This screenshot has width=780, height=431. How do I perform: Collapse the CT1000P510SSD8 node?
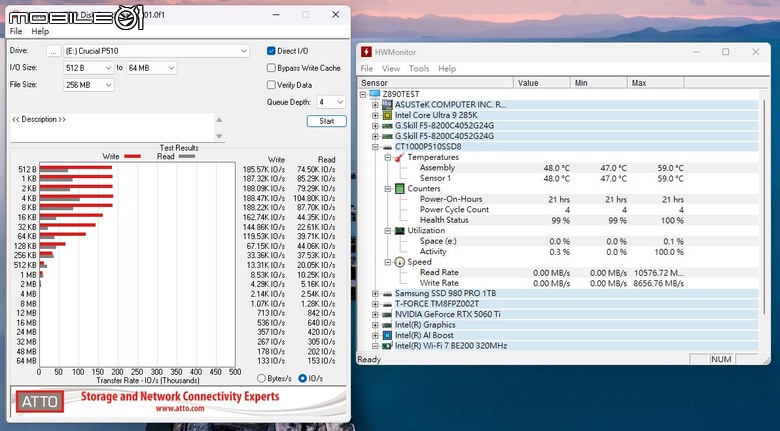tap(375, 147)
